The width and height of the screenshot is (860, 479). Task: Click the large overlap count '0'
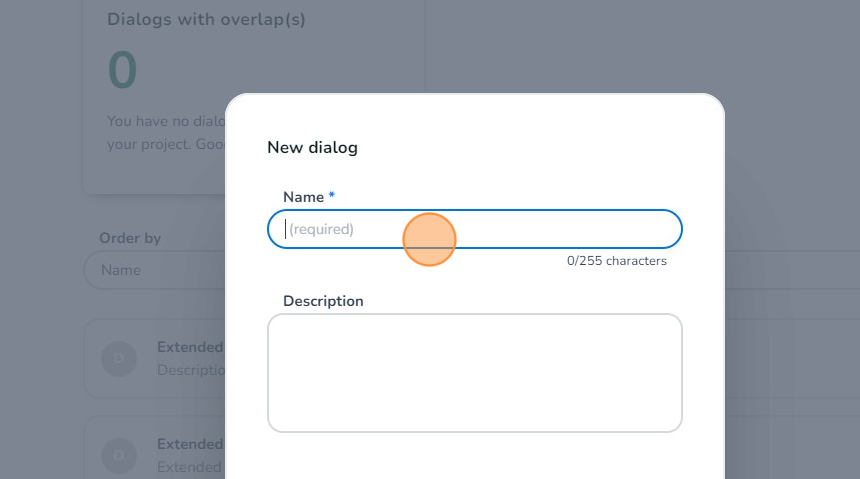pos(122,70)
